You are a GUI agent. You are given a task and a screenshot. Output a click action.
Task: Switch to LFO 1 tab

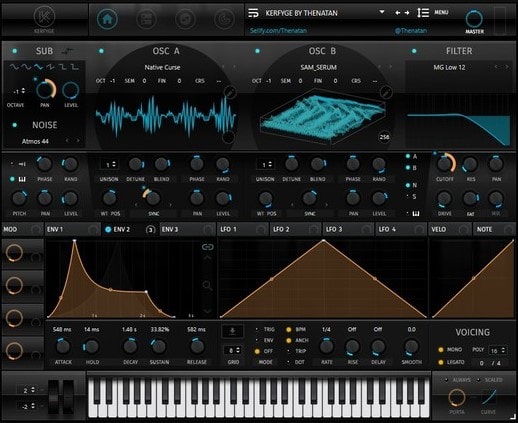(x=243, y=229)
